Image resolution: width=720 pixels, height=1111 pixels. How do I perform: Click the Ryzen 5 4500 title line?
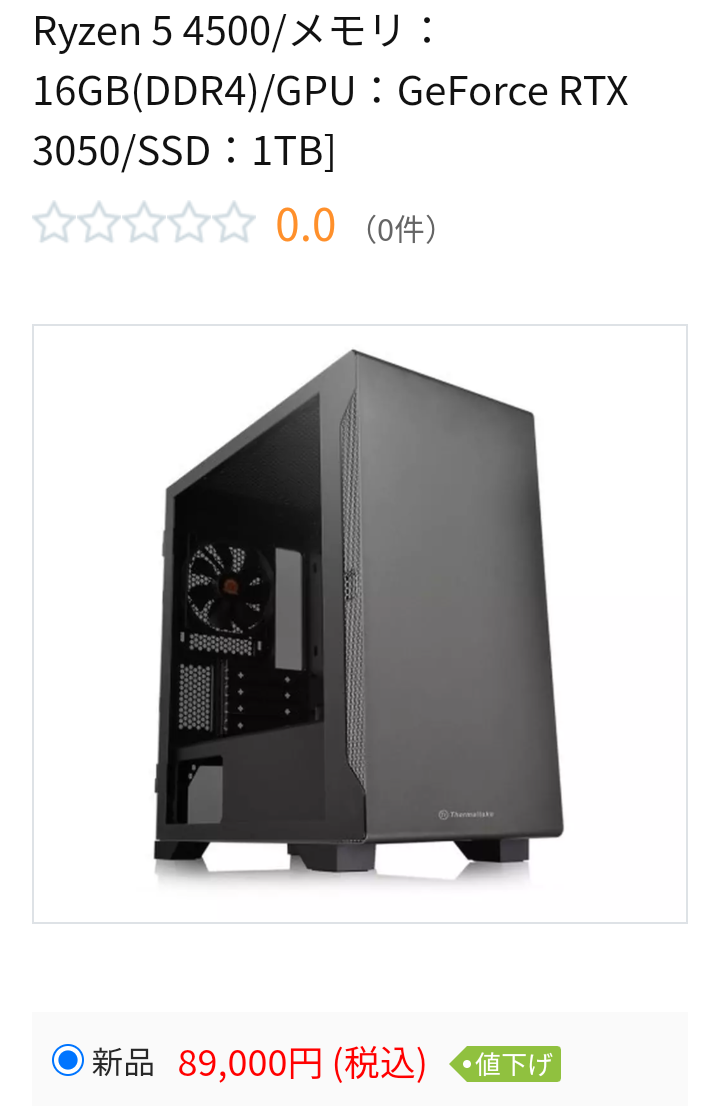(235, 32)
